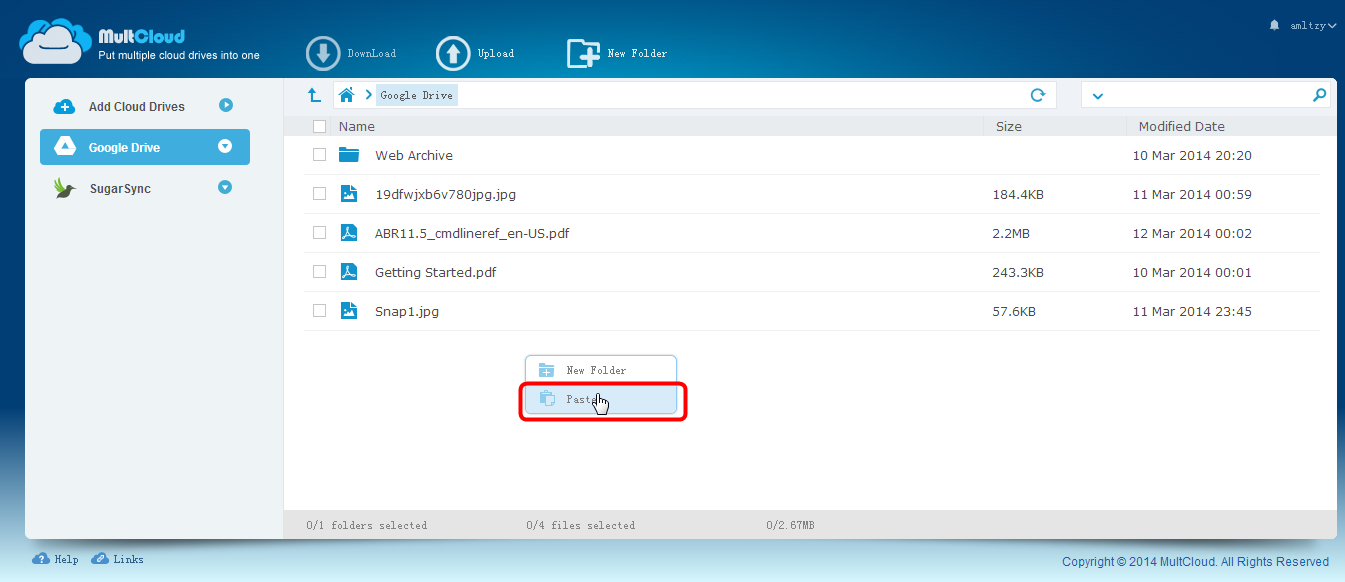Viewport: 1345px width, 582px height.
Task: Expand the Google Drive dropdown arrow
Action: click(225, 146)
